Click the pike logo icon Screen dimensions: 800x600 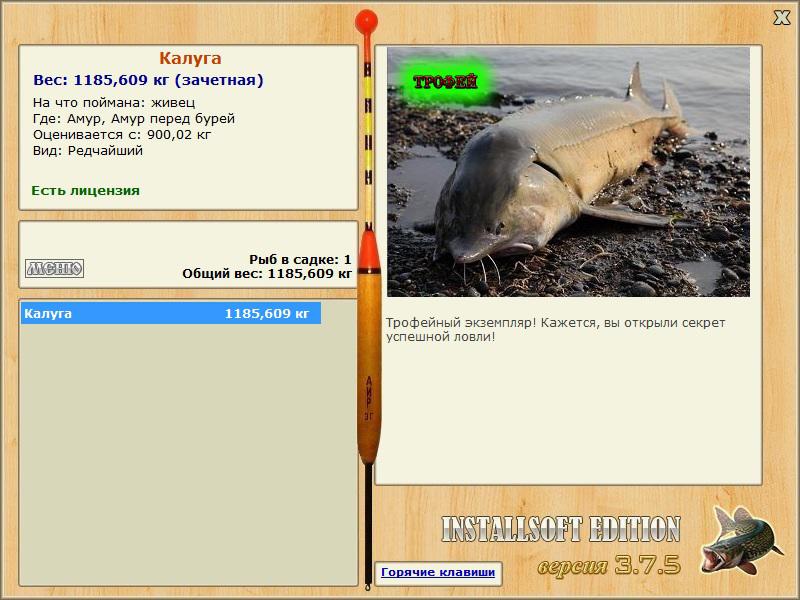tap(742, 539)
